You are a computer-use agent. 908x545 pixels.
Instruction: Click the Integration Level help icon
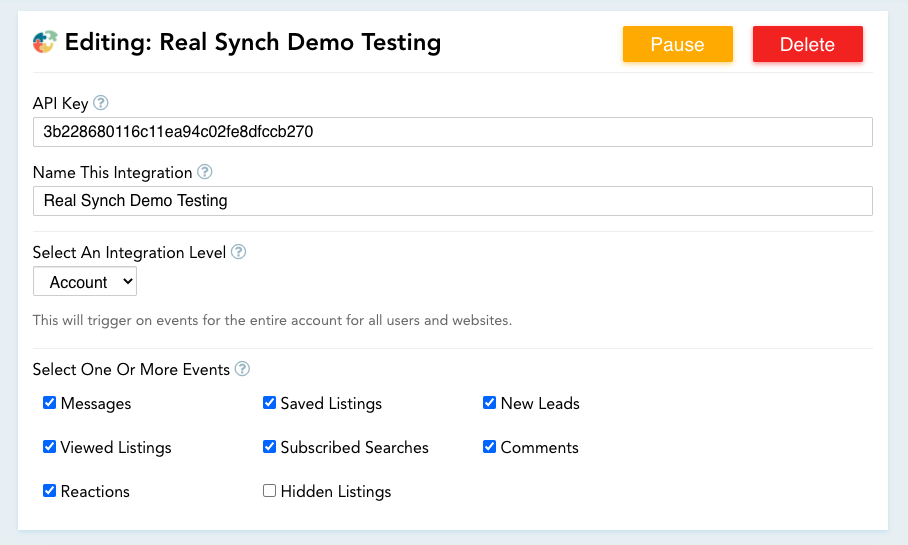[x=239, y=252]
